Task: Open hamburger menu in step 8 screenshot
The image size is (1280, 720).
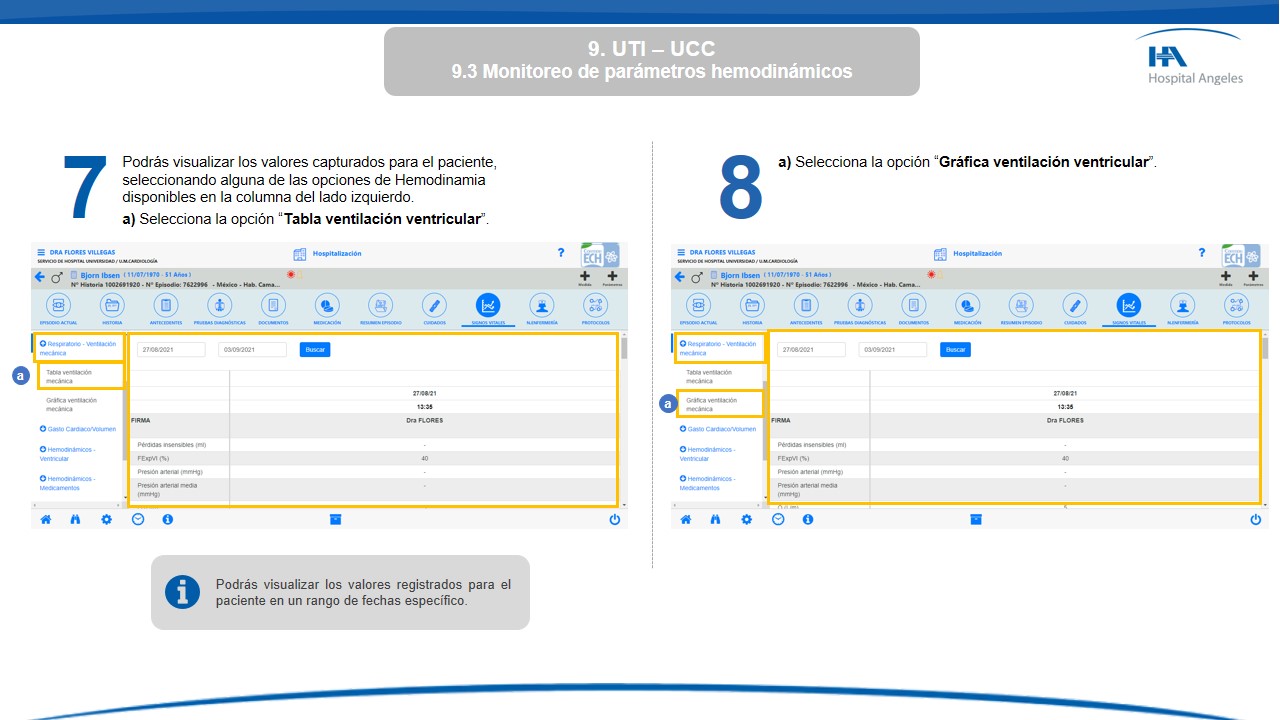Action: pyautogui.click(x=681, y=253)
